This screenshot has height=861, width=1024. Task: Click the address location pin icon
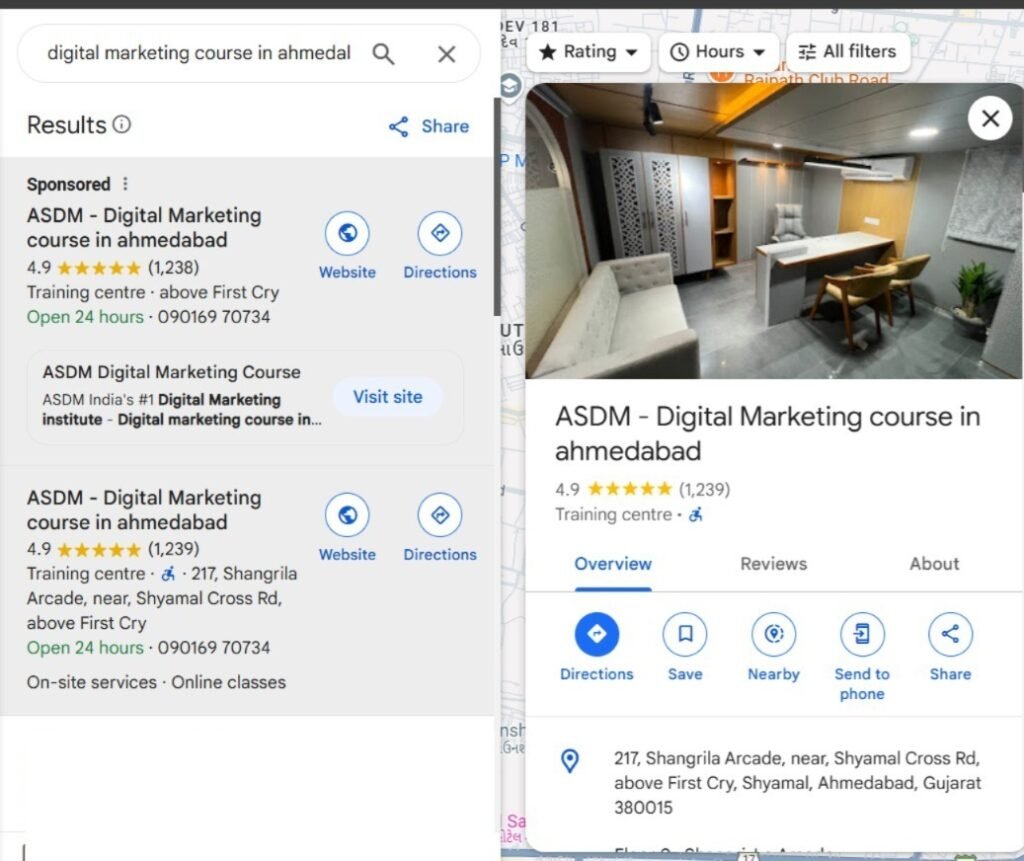click(570, 760)
